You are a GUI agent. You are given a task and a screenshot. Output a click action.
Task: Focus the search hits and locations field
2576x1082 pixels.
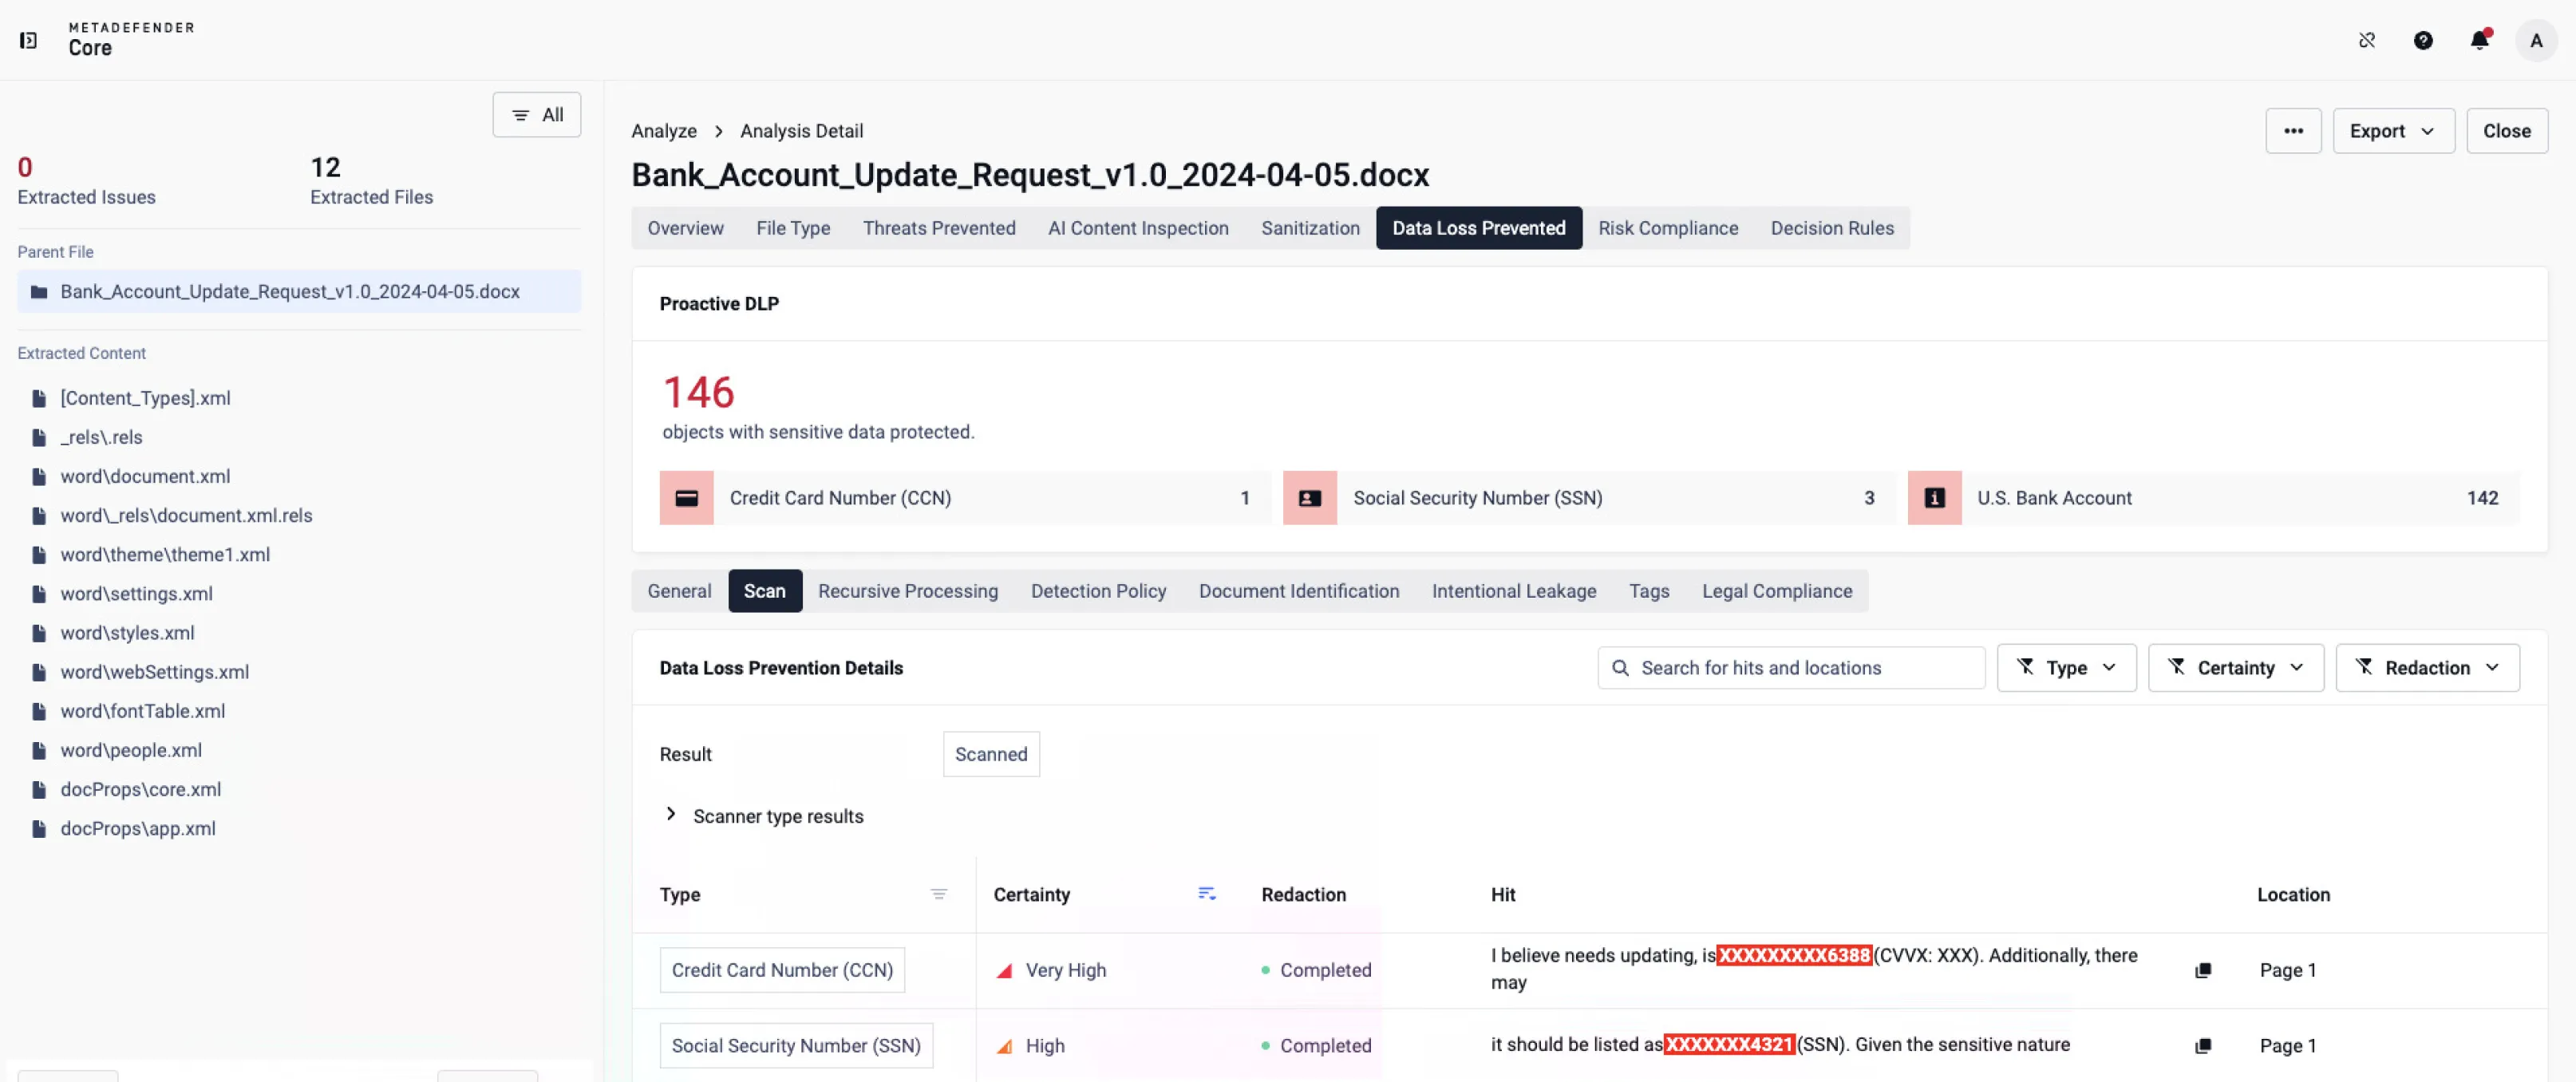1791,668
